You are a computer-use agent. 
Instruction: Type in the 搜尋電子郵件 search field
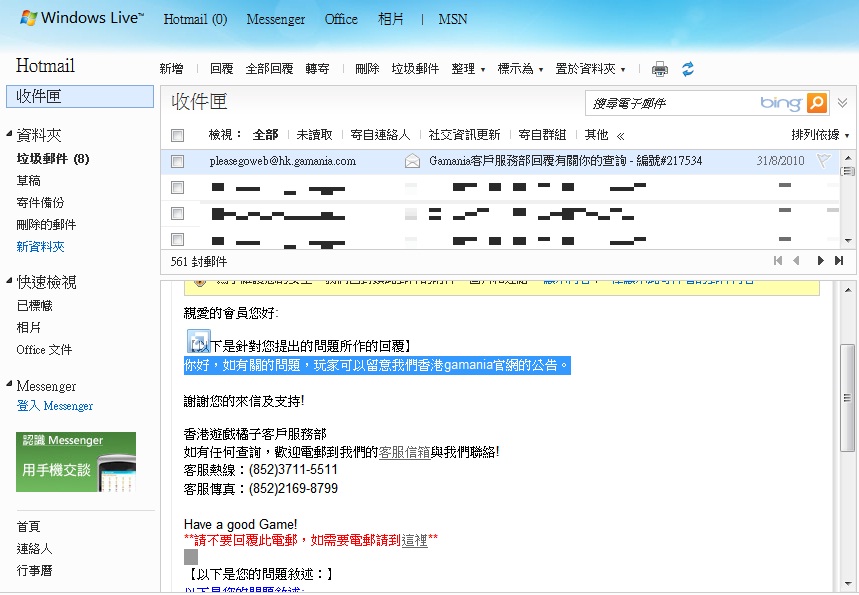670,103
